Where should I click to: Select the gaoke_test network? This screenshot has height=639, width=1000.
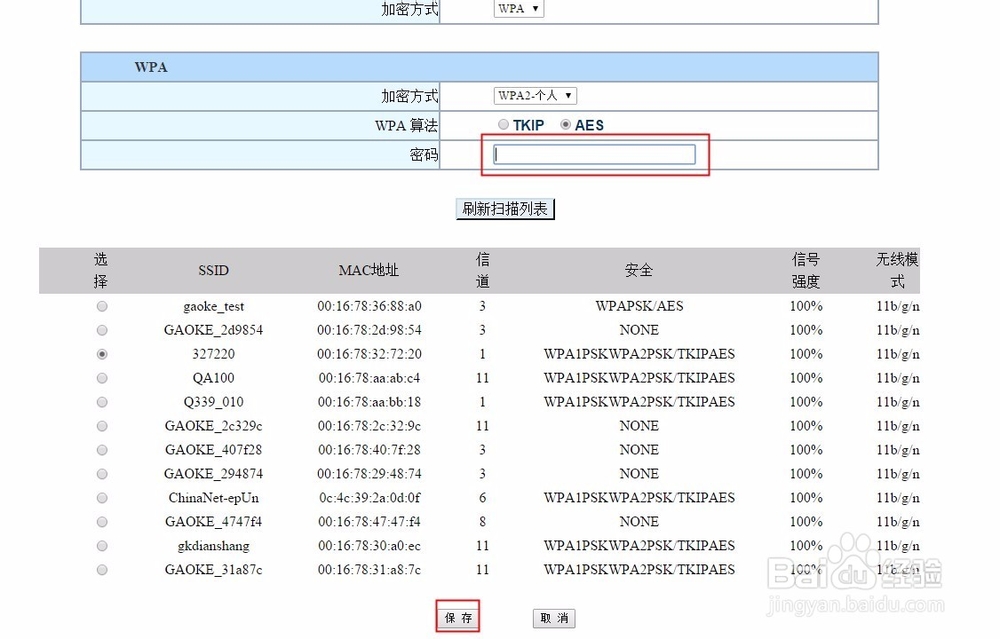point(101,306)
